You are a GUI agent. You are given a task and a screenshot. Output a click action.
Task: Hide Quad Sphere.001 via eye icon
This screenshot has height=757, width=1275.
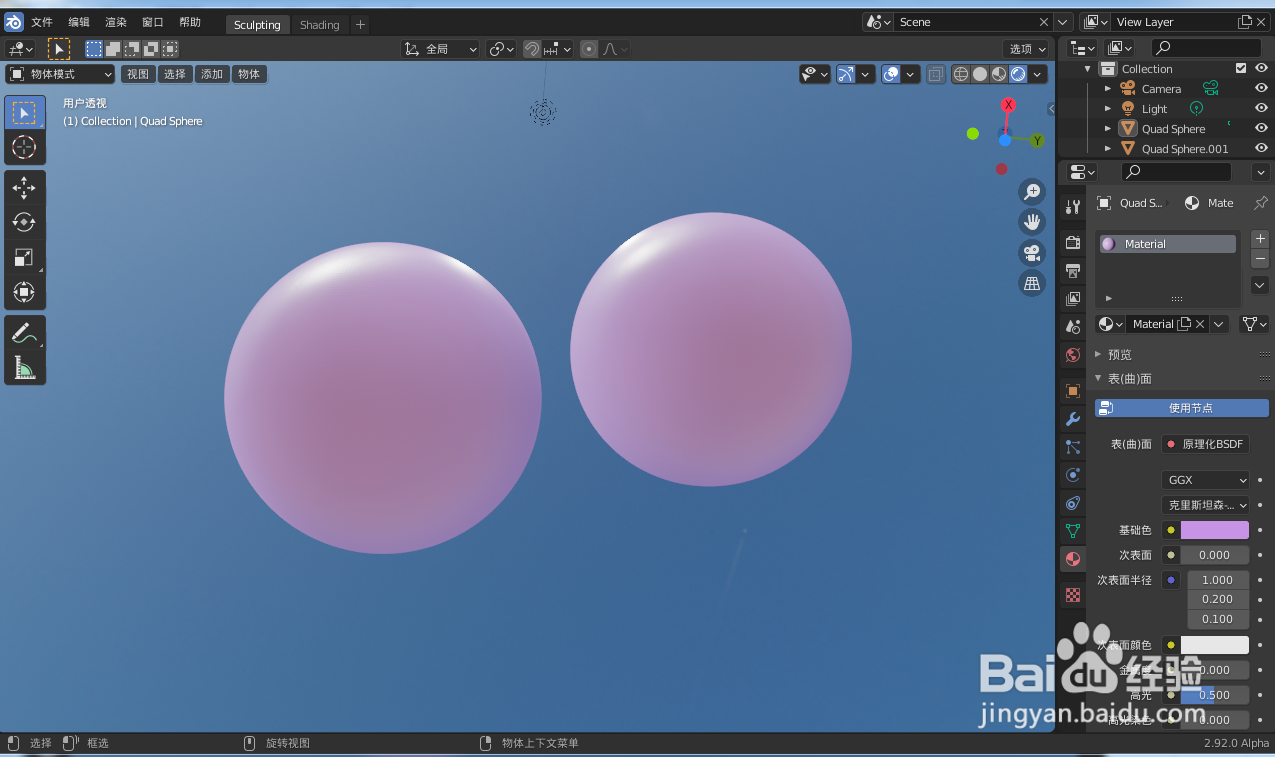coord(1261,148)
